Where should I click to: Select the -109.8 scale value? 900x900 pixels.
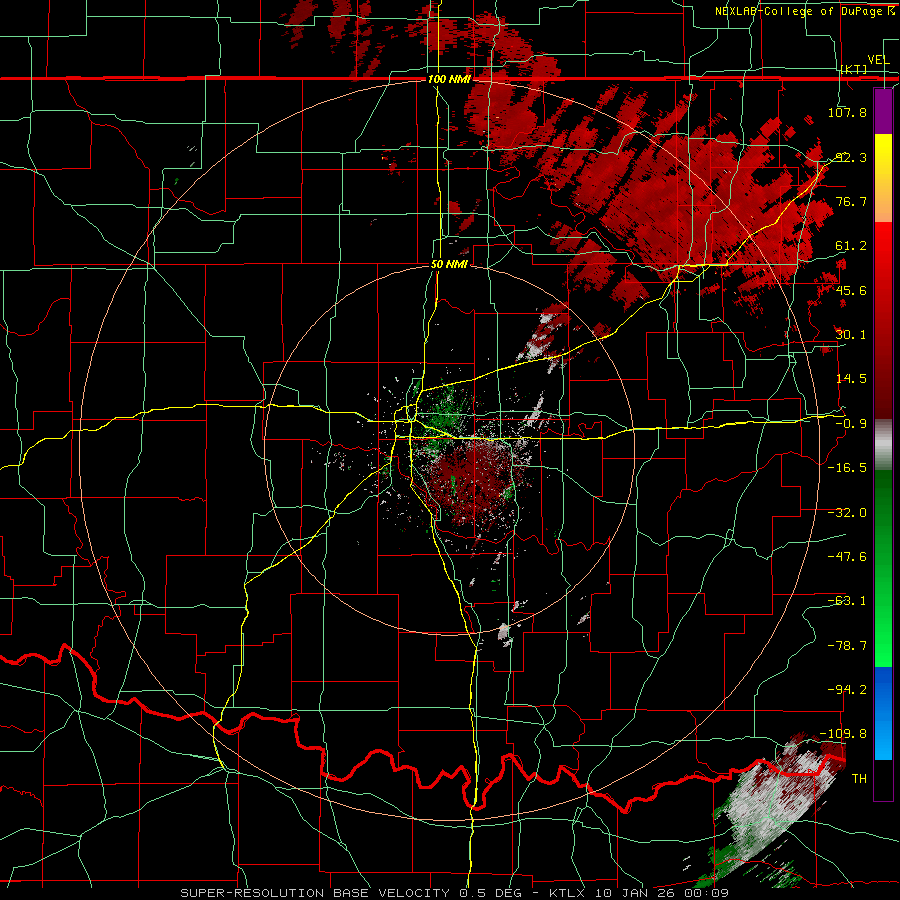[x=844, y=734]
